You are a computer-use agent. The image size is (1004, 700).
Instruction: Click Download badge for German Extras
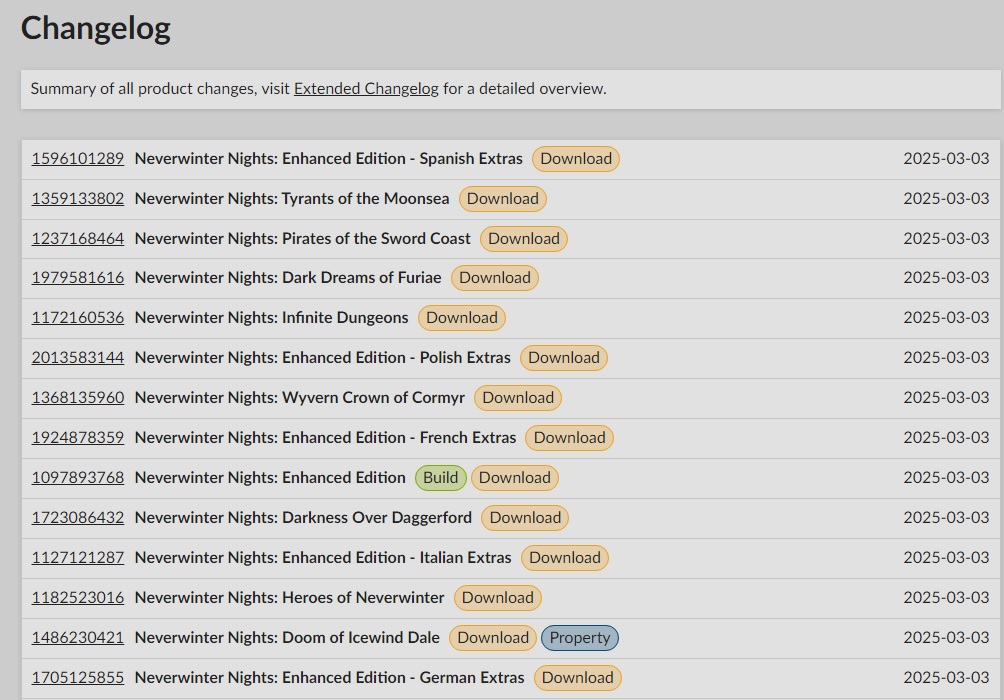click(x=578, y=678)
